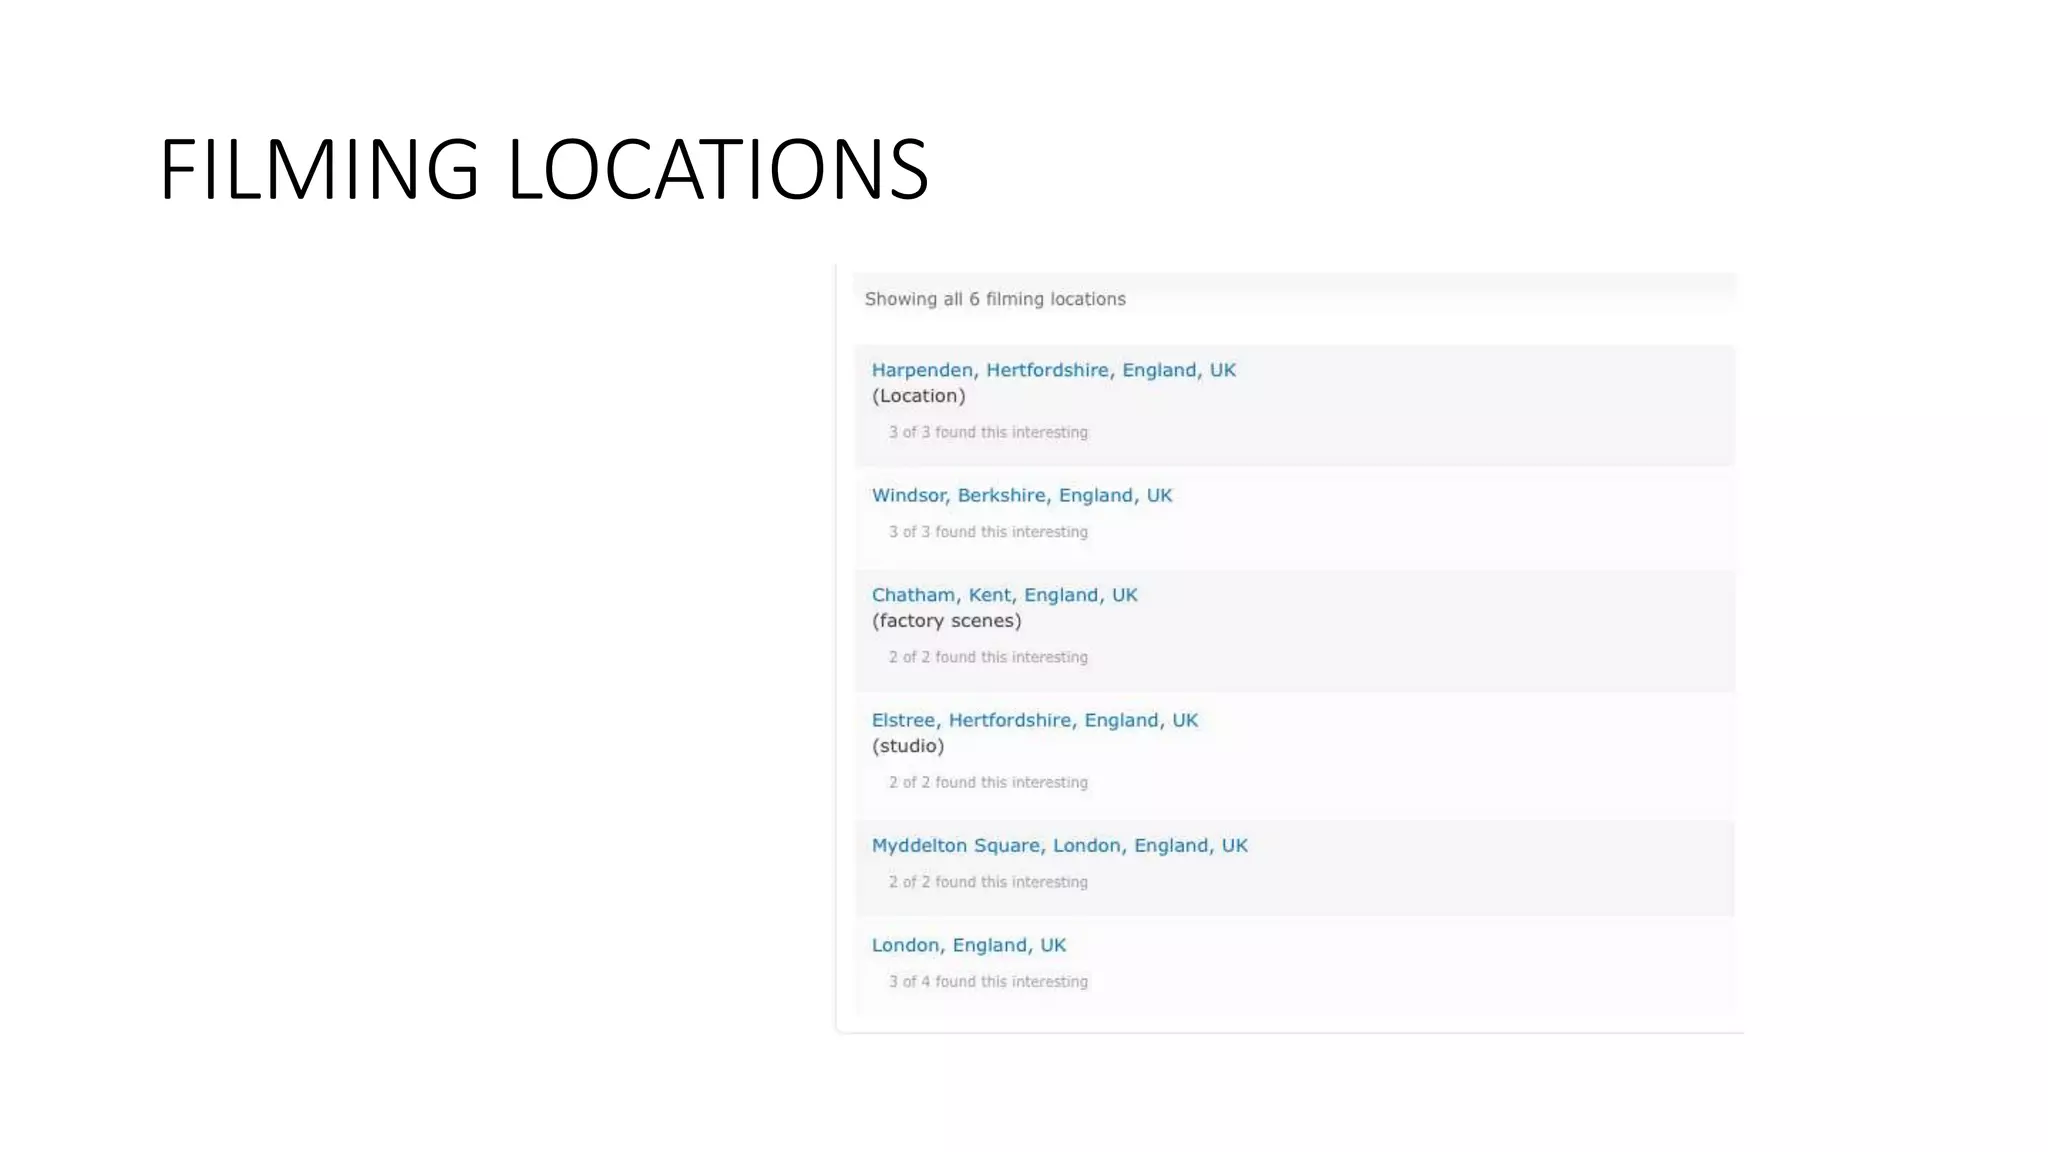Click '2 of 2 found this interesting' under Myddelton Square
This screenshot has height=1152, width=2048.
point(987,882)
